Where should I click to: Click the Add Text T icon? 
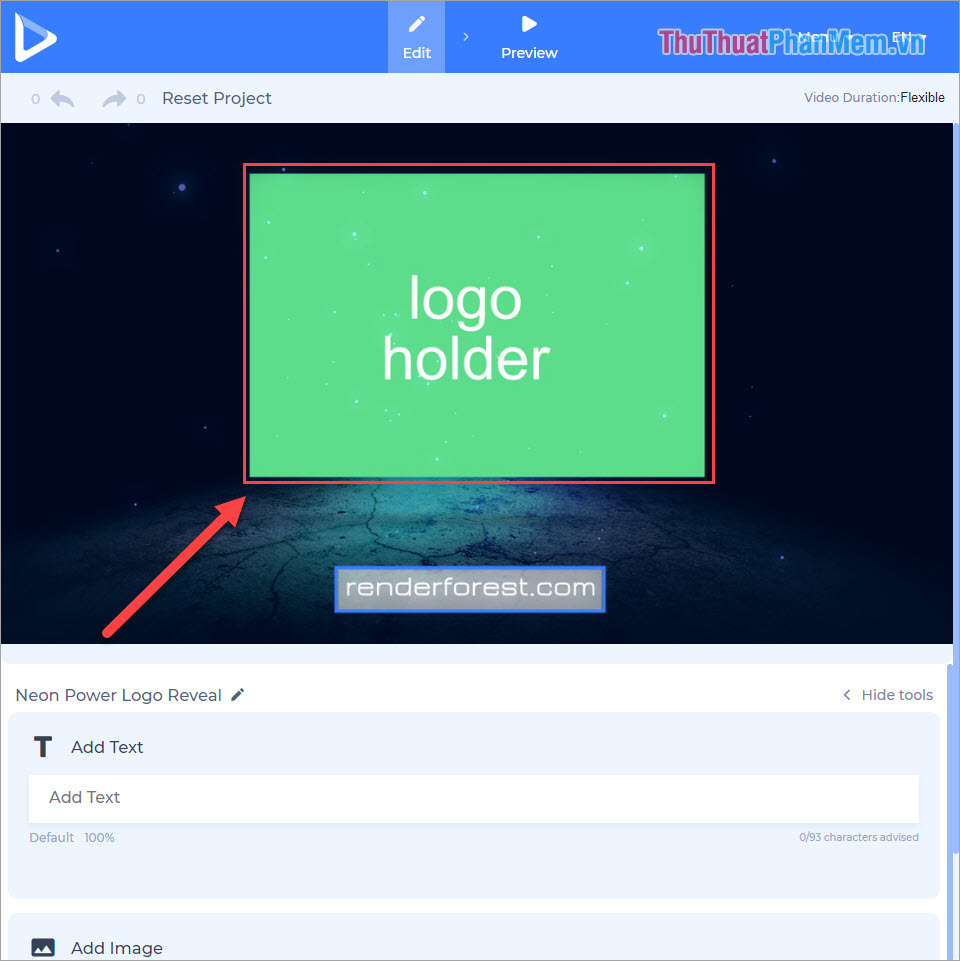click(x=42, y=747)
